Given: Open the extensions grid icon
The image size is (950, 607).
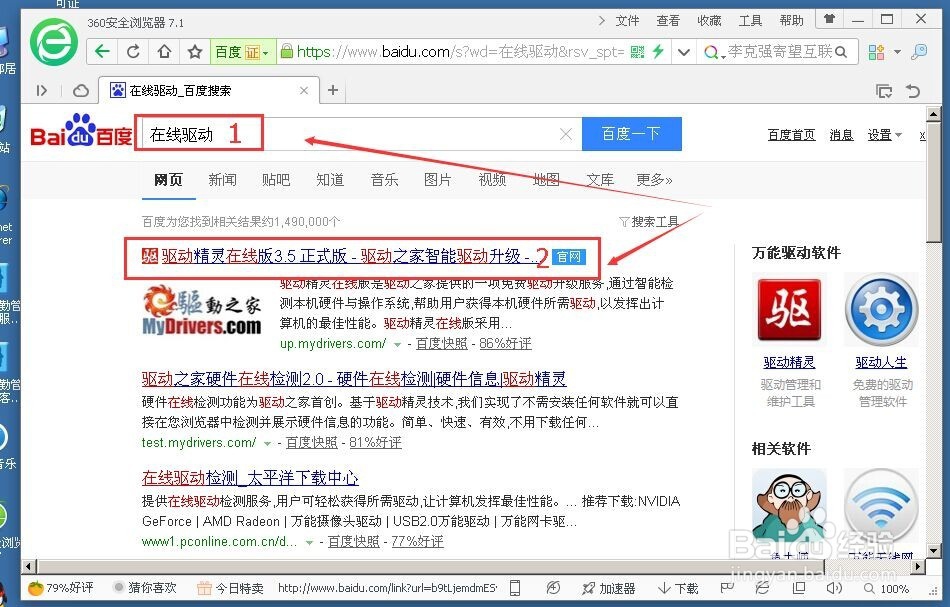Looking at the screenshot, I should 876,52.
